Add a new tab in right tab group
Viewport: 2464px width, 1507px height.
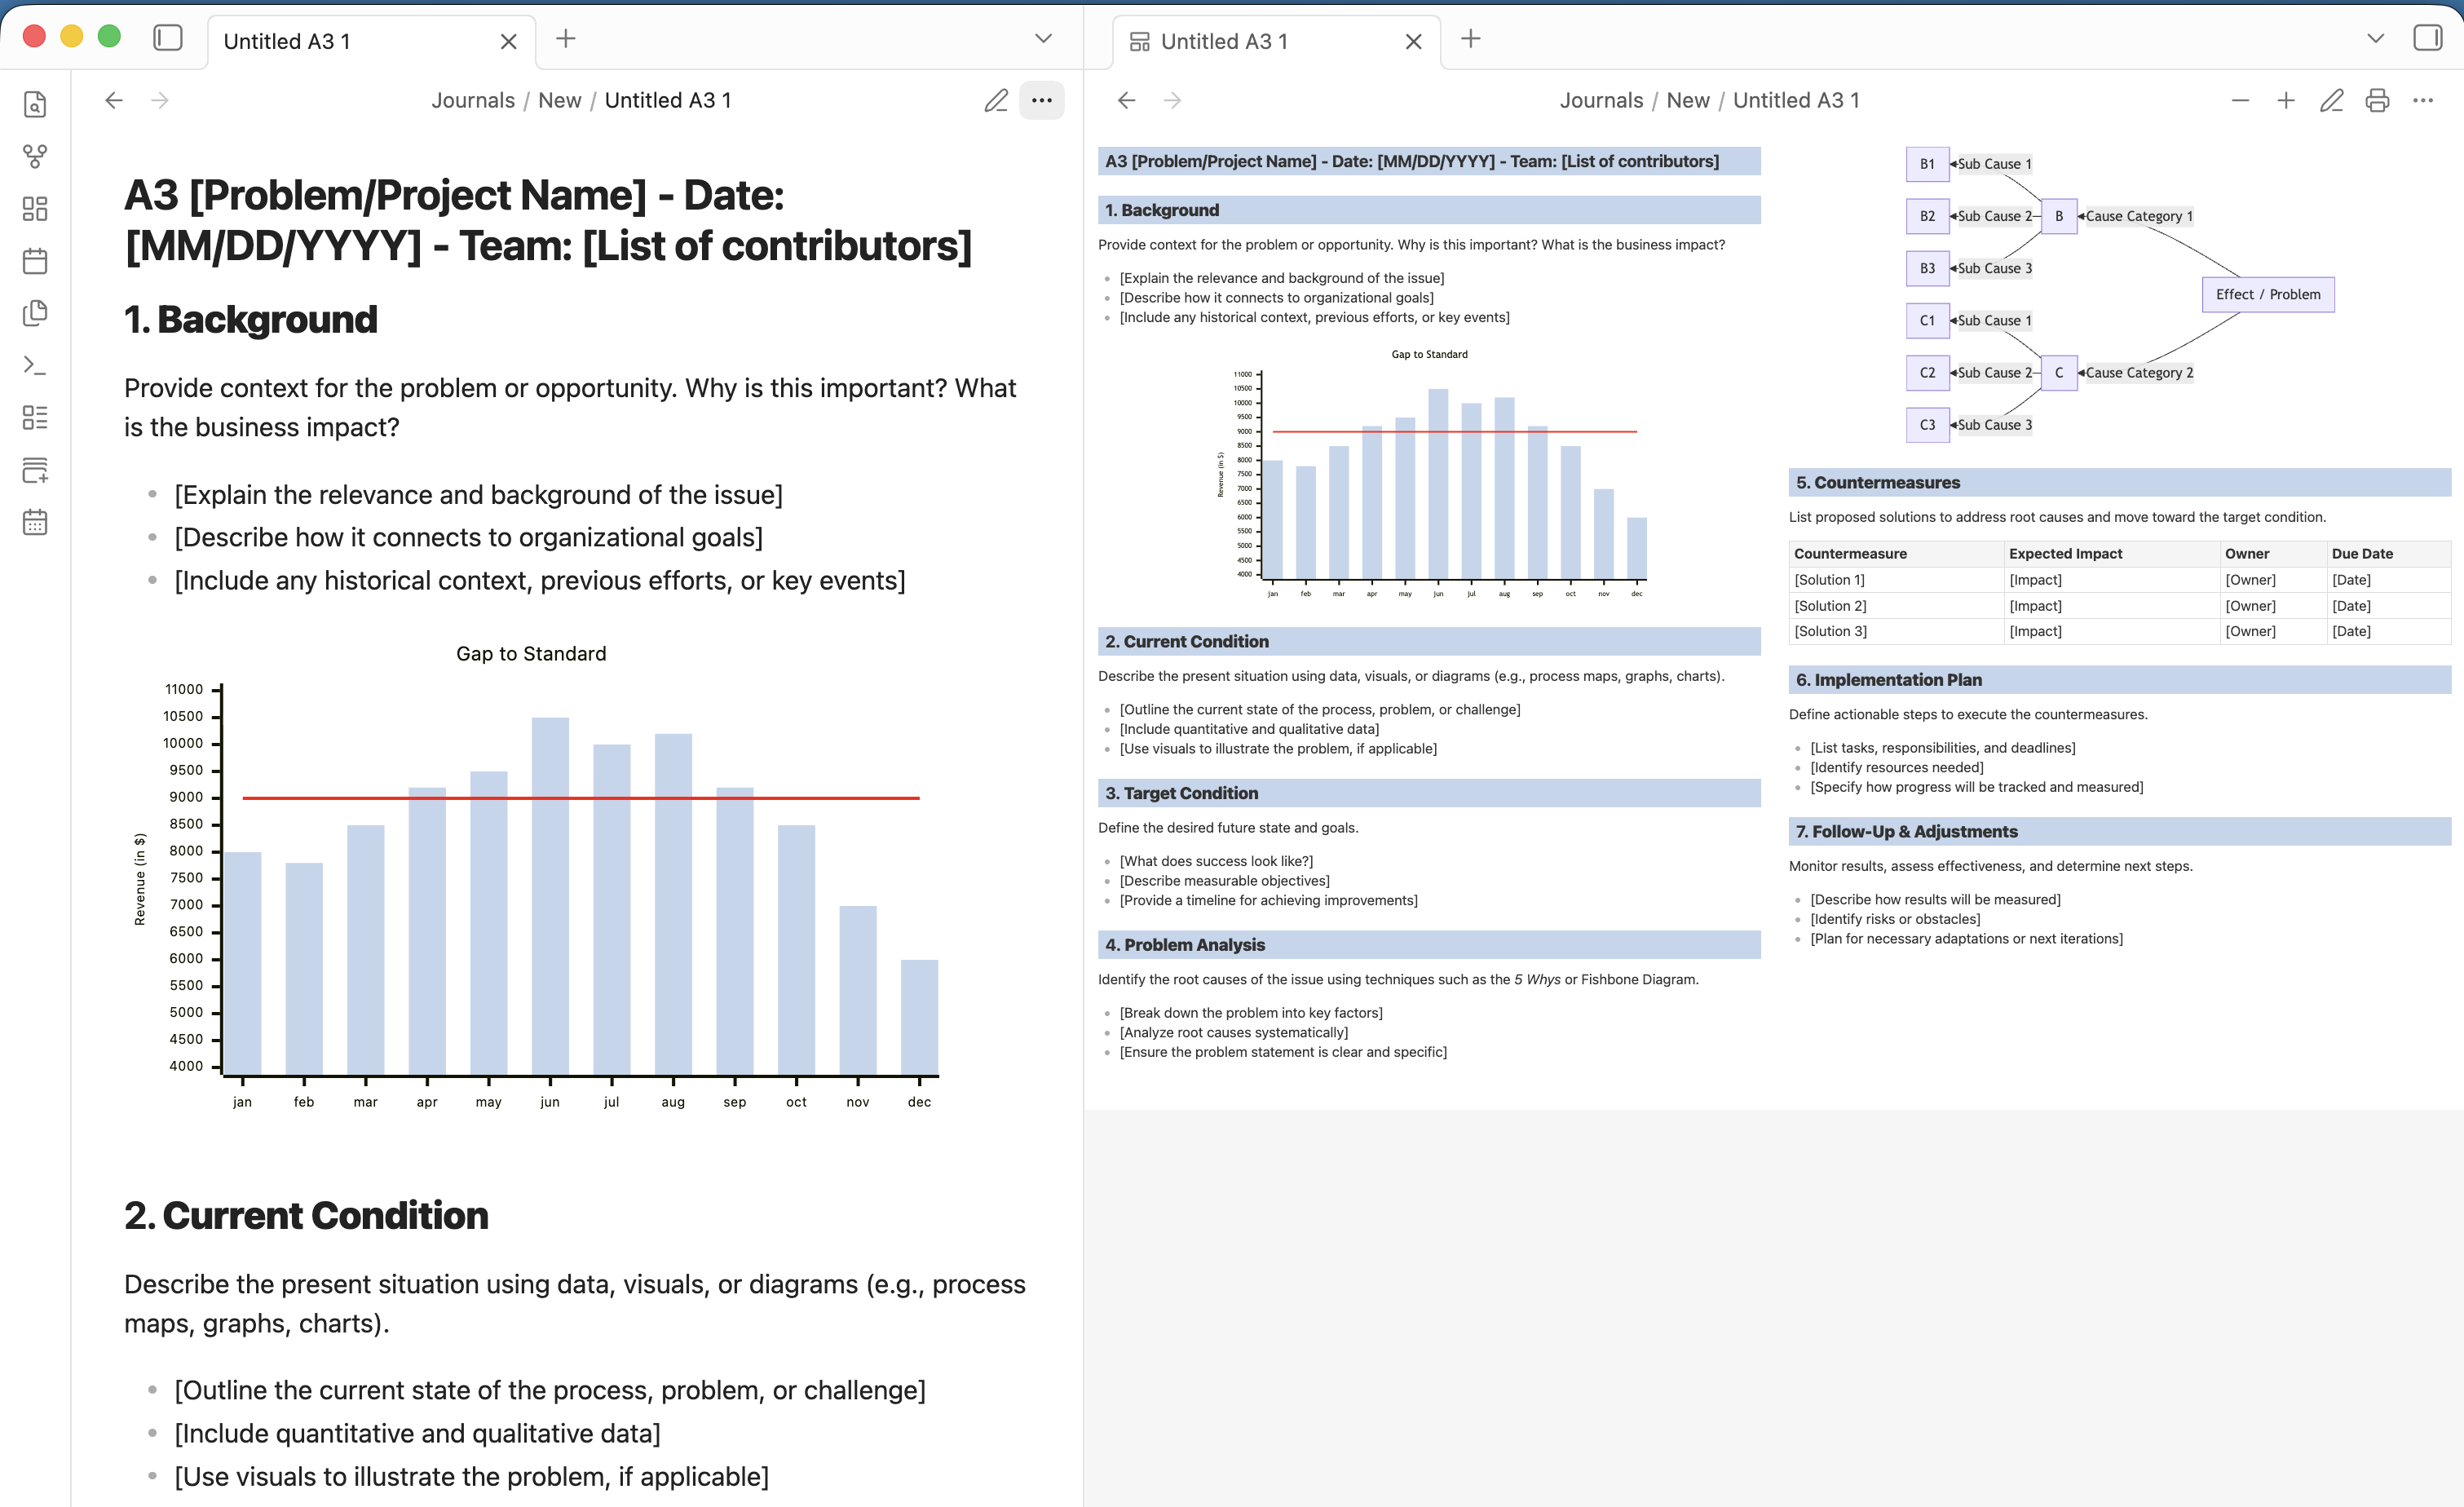pos(1471,39)
